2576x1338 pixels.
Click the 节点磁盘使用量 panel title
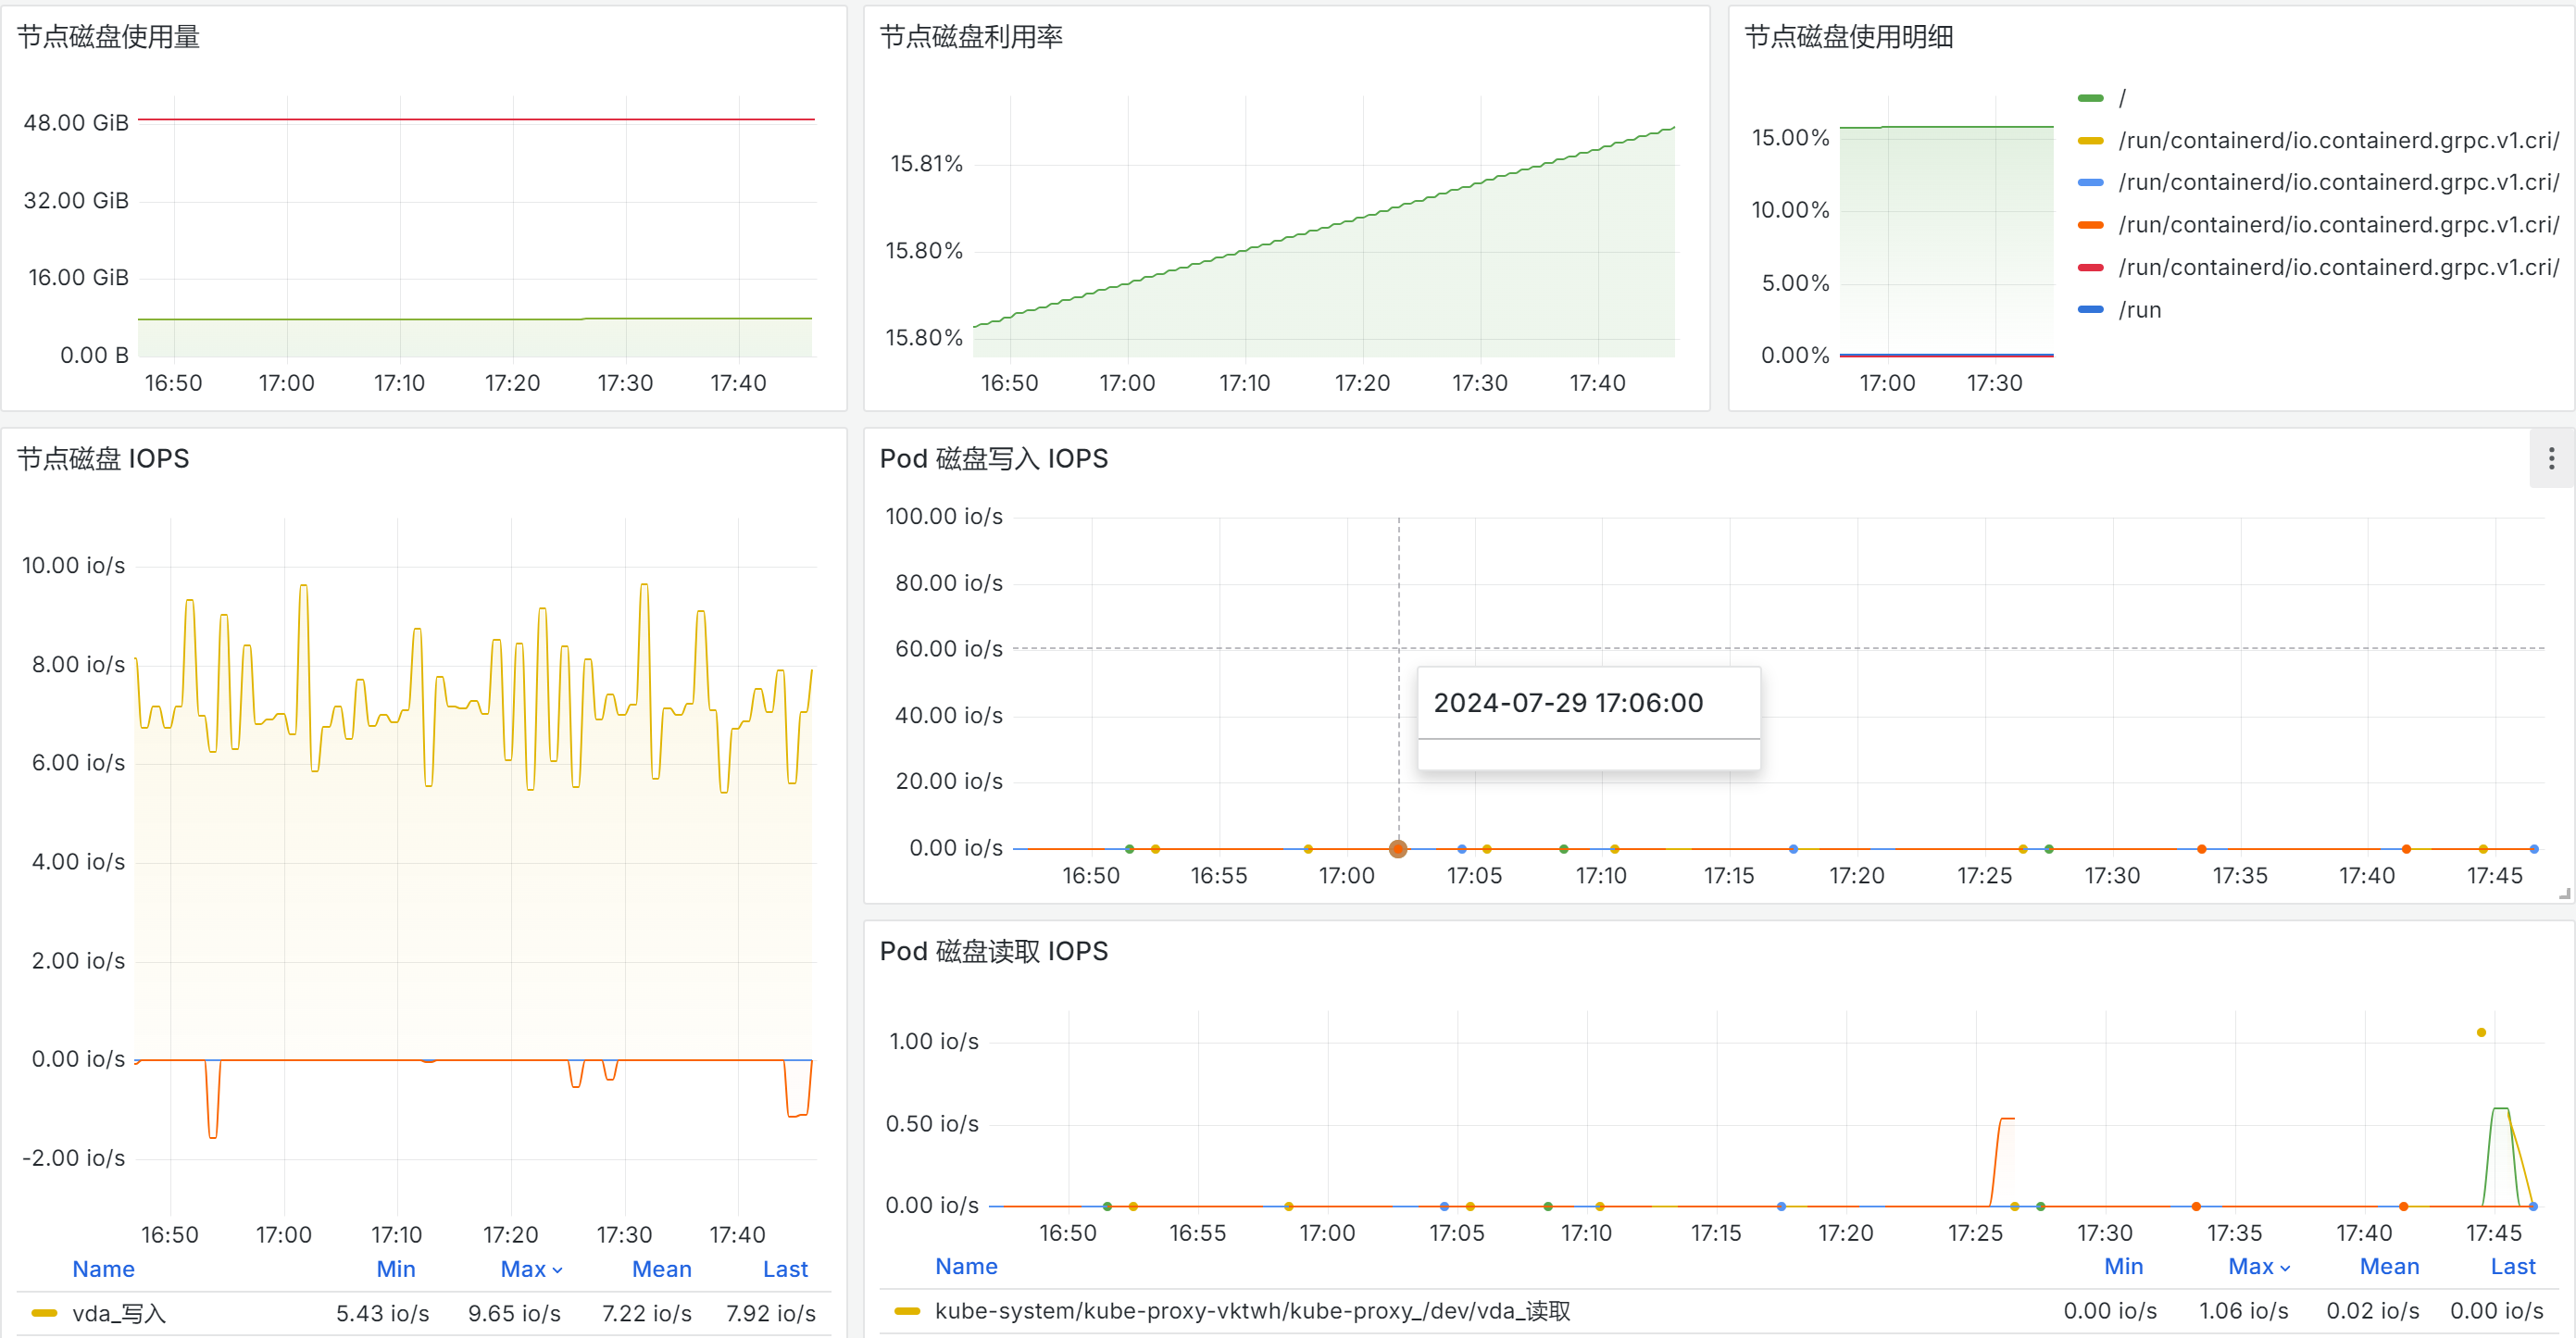click(108, 37)
